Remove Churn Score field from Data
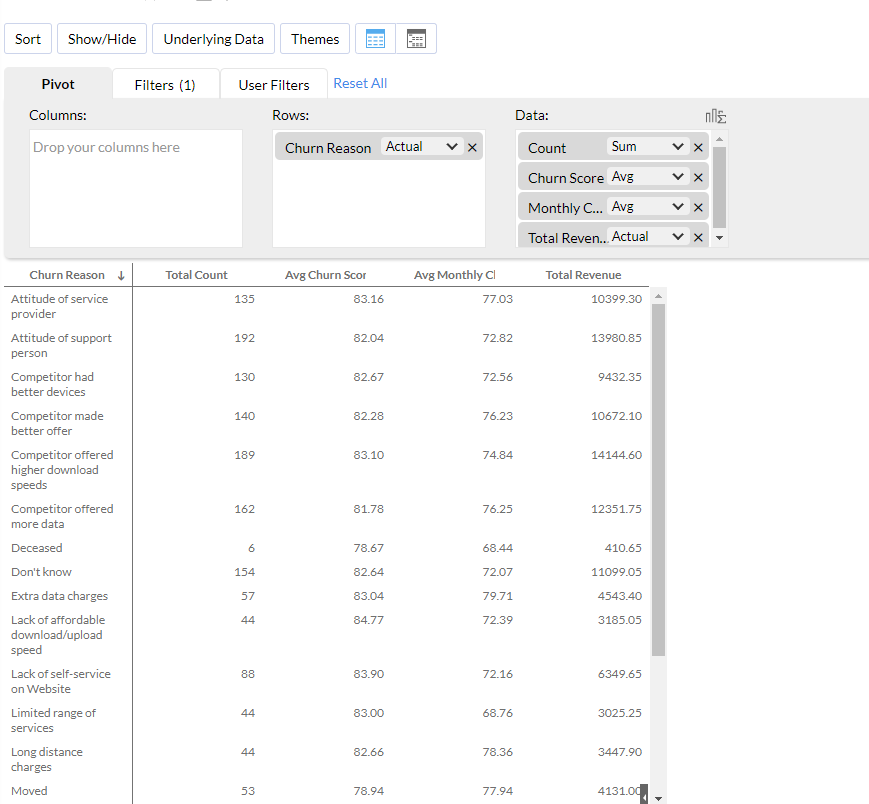Image resolution: width=869 pixels, height=804 pixels. coord(698,177)
